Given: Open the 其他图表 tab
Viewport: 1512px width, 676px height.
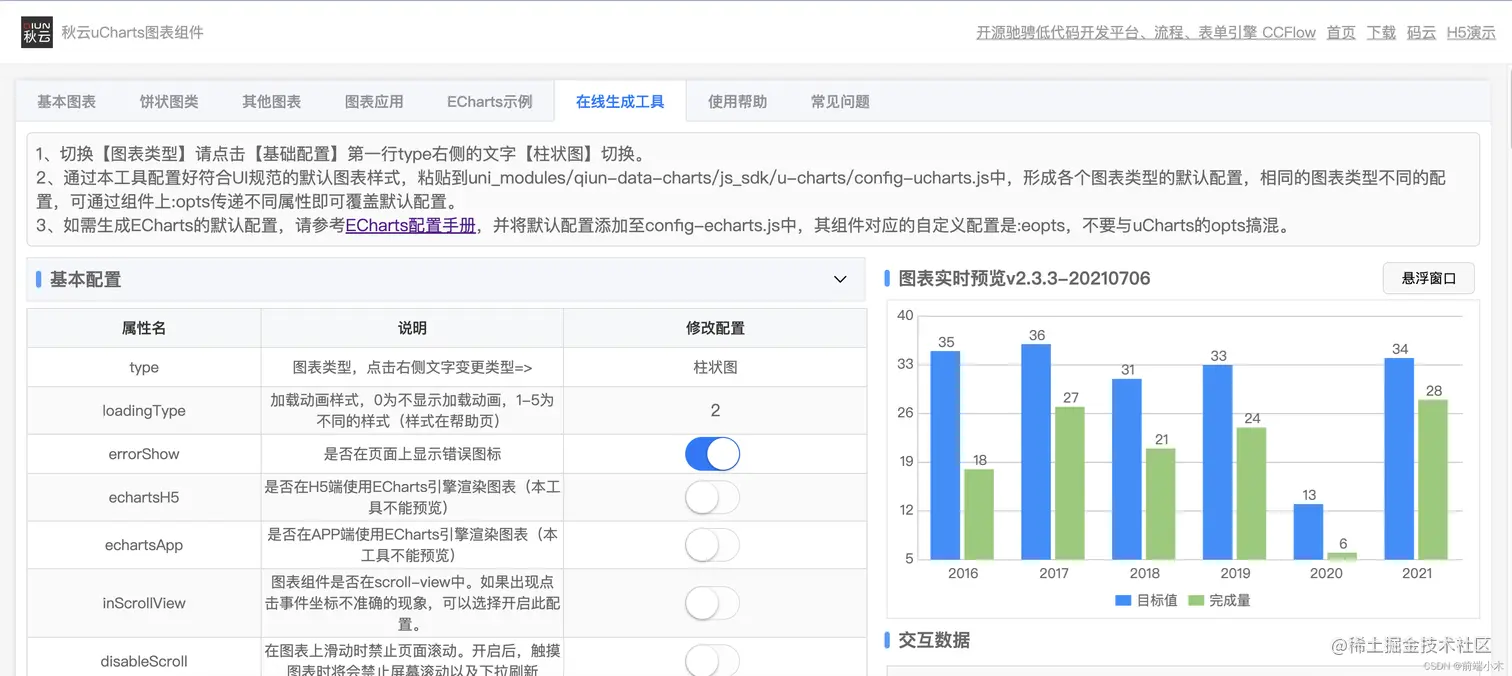Looking at the screenshot, I should click(x=271, y=102).
